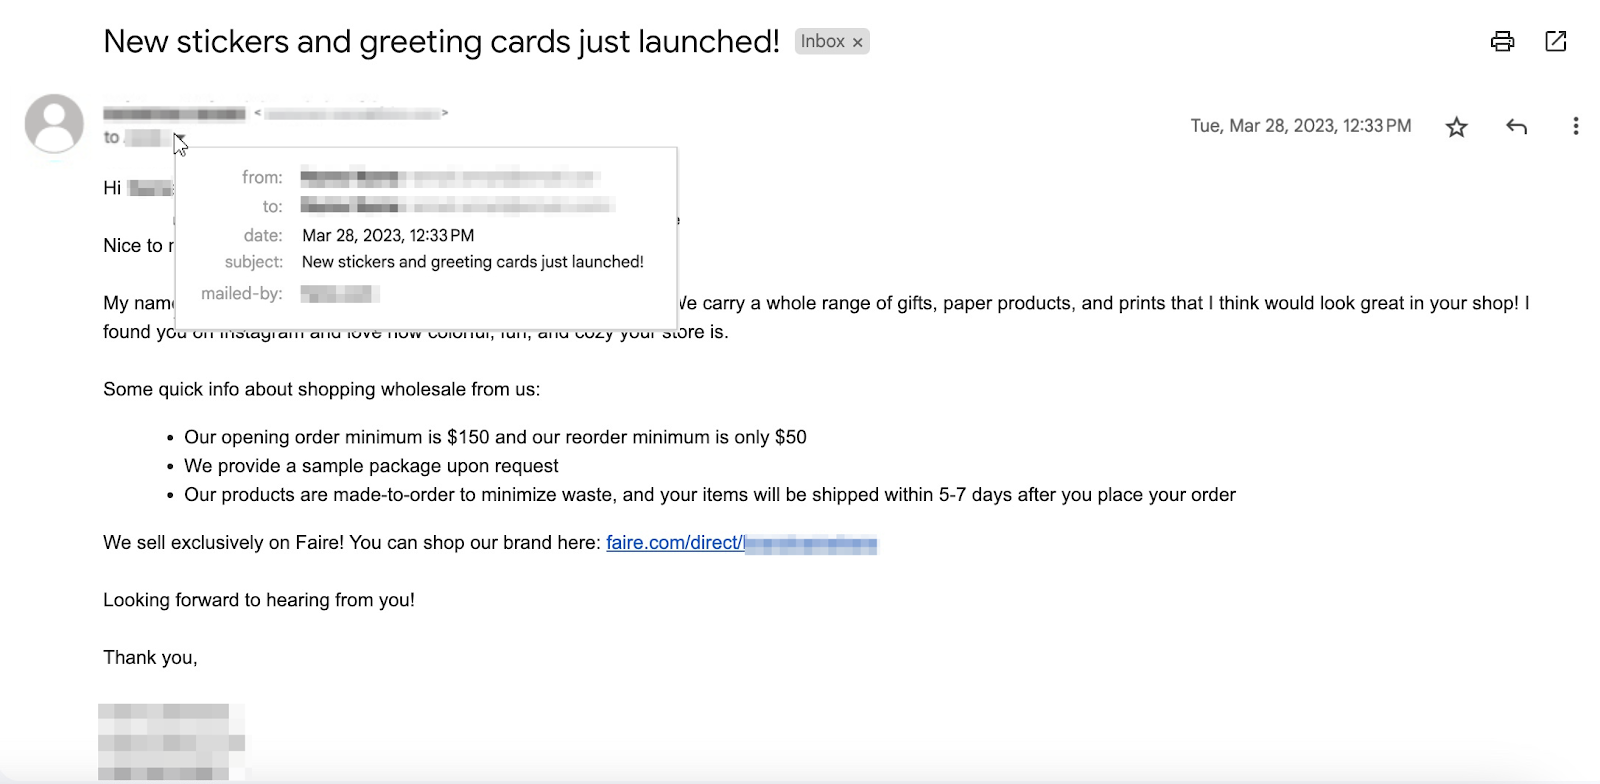Click the mailed-by domain in details popup
Image resolution: width=1600 pixels, height=784 pixels.
340,294
